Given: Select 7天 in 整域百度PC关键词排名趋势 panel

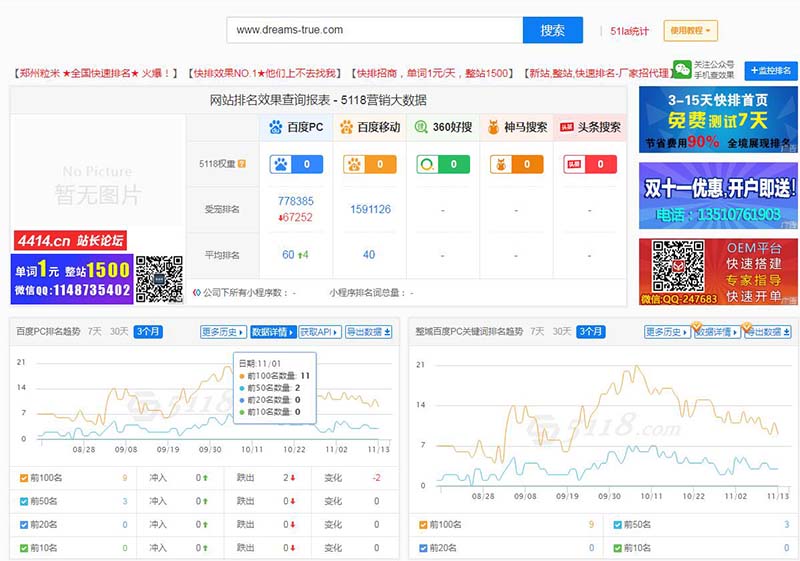Looking at the screenshot, I should coord(537,332).
